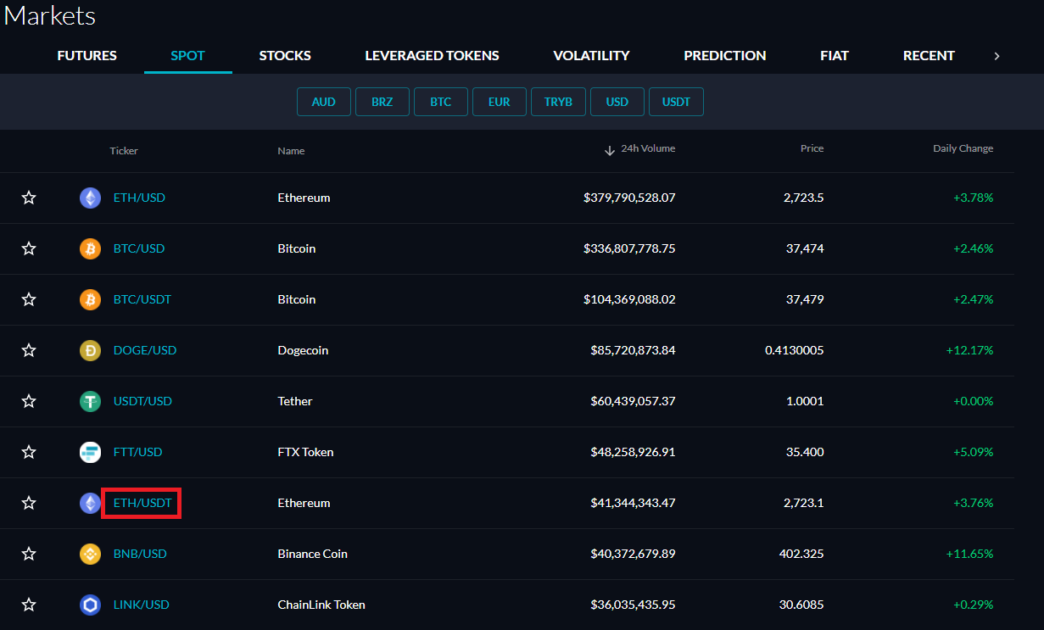Add BNB/USD to favorites with star
The width and height of the screenshot is (1044, 630).
pos(29,553)
